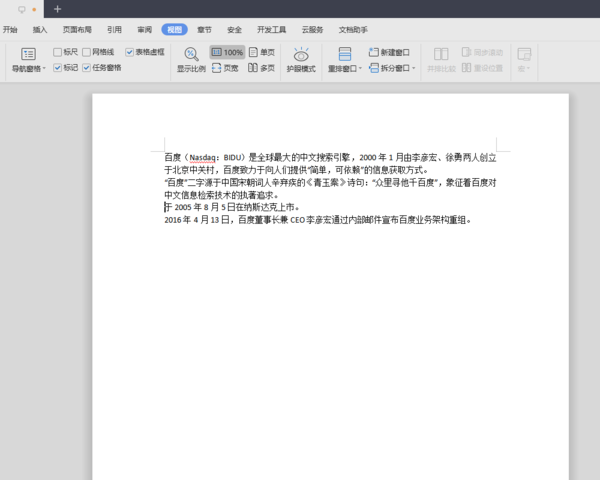600x480 pixels.
Task: Open the 导航窗格 navigation pane icon
Action: point(29,54)
